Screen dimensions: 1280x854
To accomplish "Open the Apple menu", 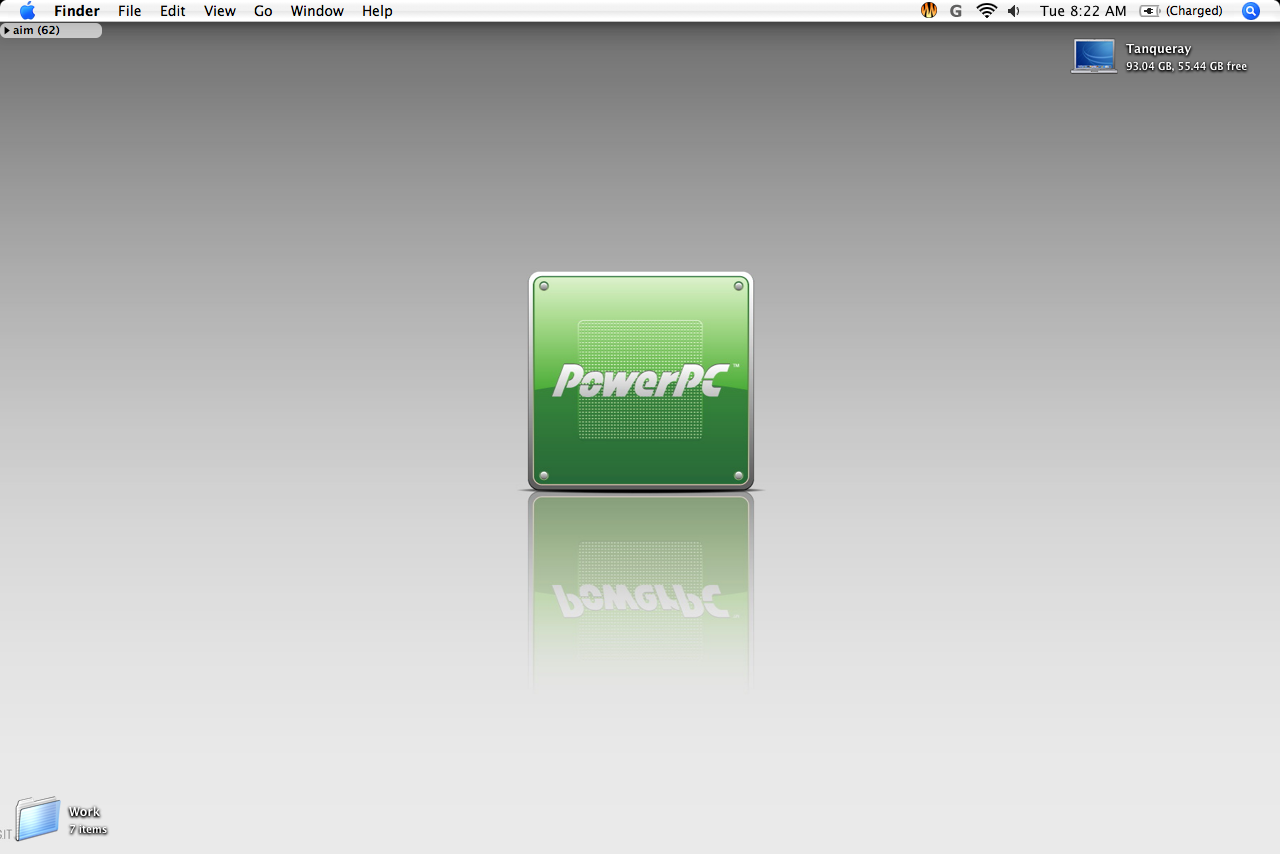I will point(27,11).
